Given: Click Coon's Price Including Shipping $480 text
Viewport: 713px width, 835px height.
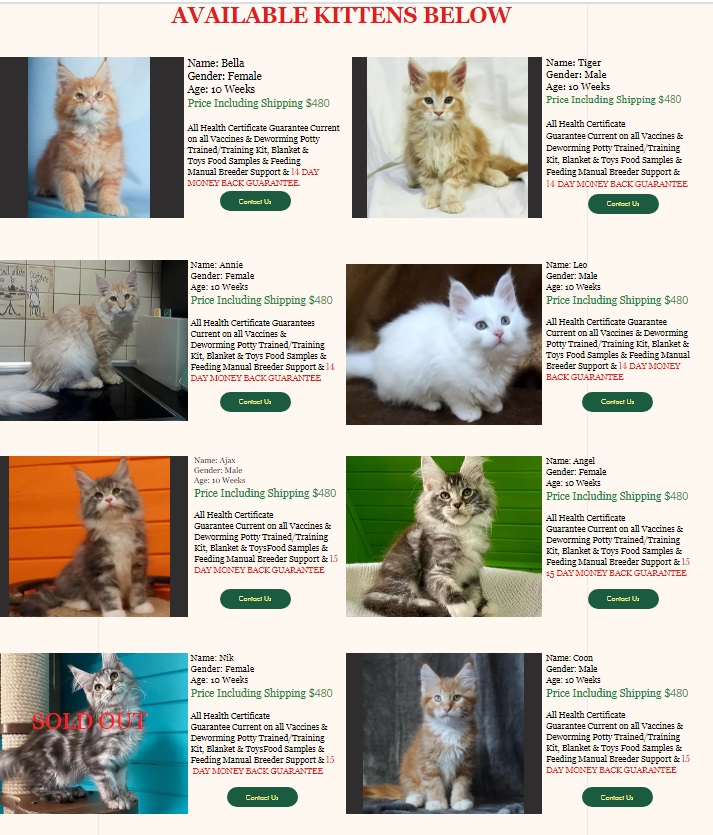Looking at the screenshot, I should click(x=617, y=693).
